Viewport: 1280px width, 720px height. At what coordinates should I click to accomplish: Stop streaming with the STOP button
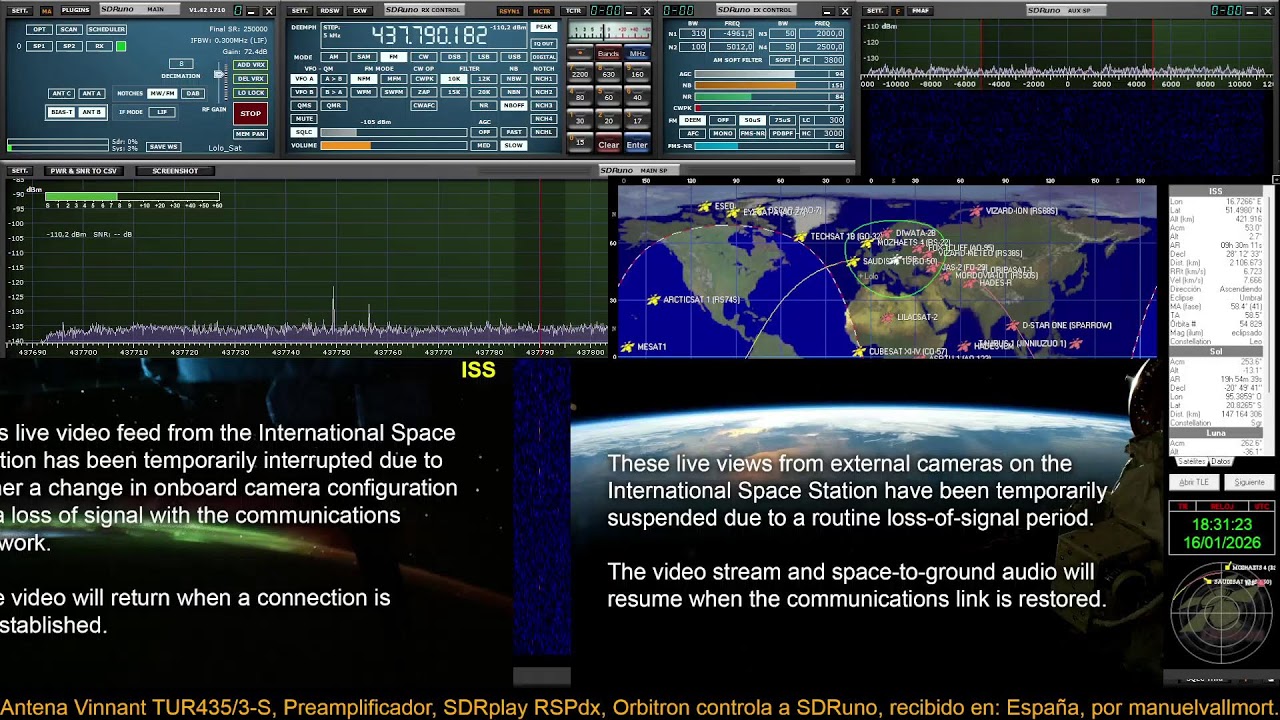pos(250,113)
